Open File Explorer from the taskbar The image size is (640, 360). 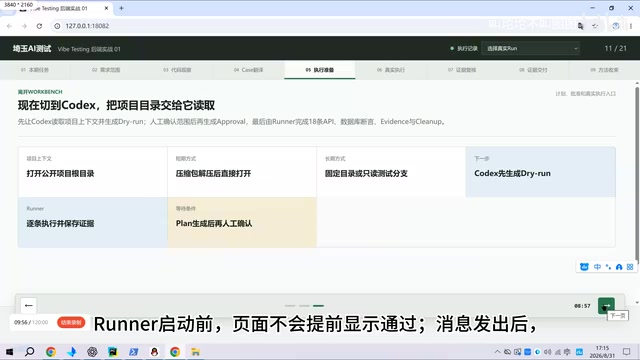[196, 351]
